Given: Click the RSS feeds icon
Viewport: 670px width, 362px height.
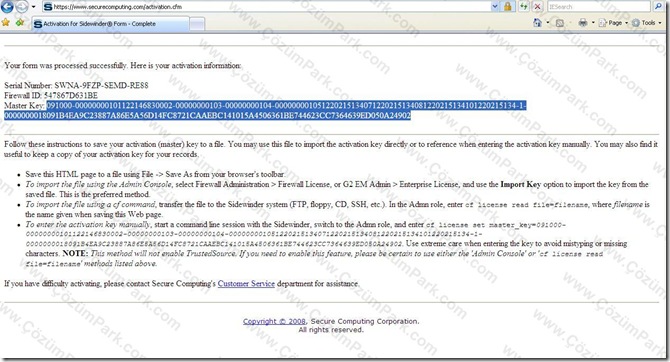Looking at the screenshot, I should click(559, 23).
